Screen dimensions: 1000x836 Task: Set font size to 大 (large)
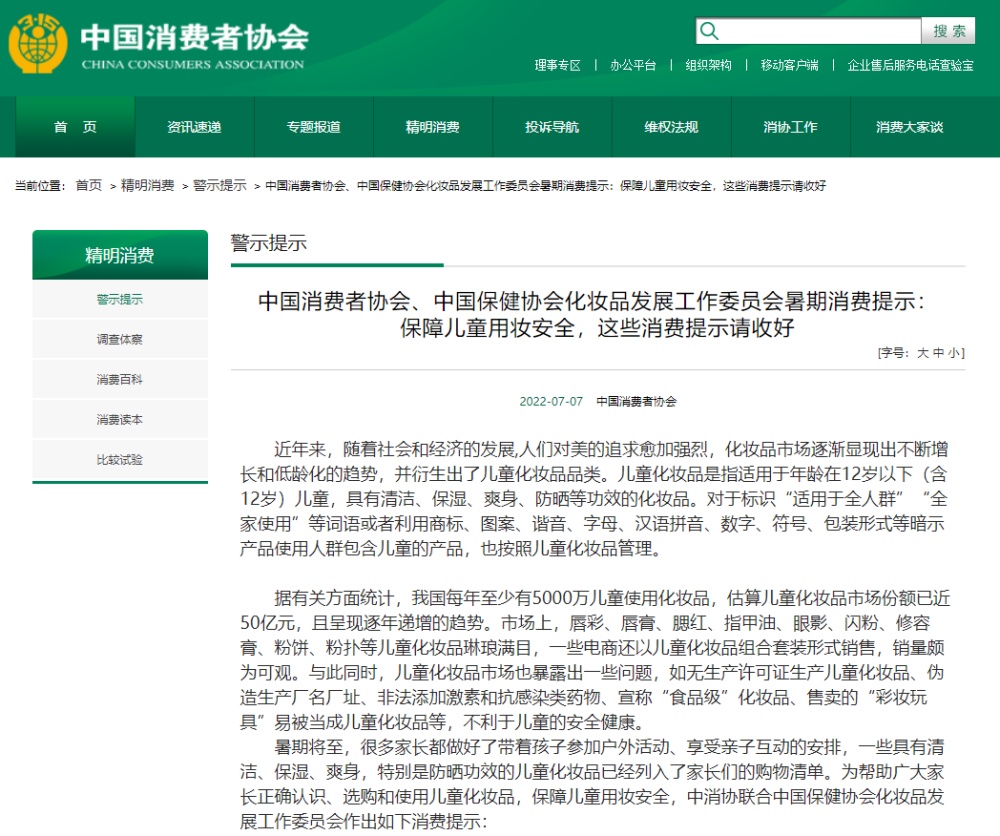click(923, 353)
